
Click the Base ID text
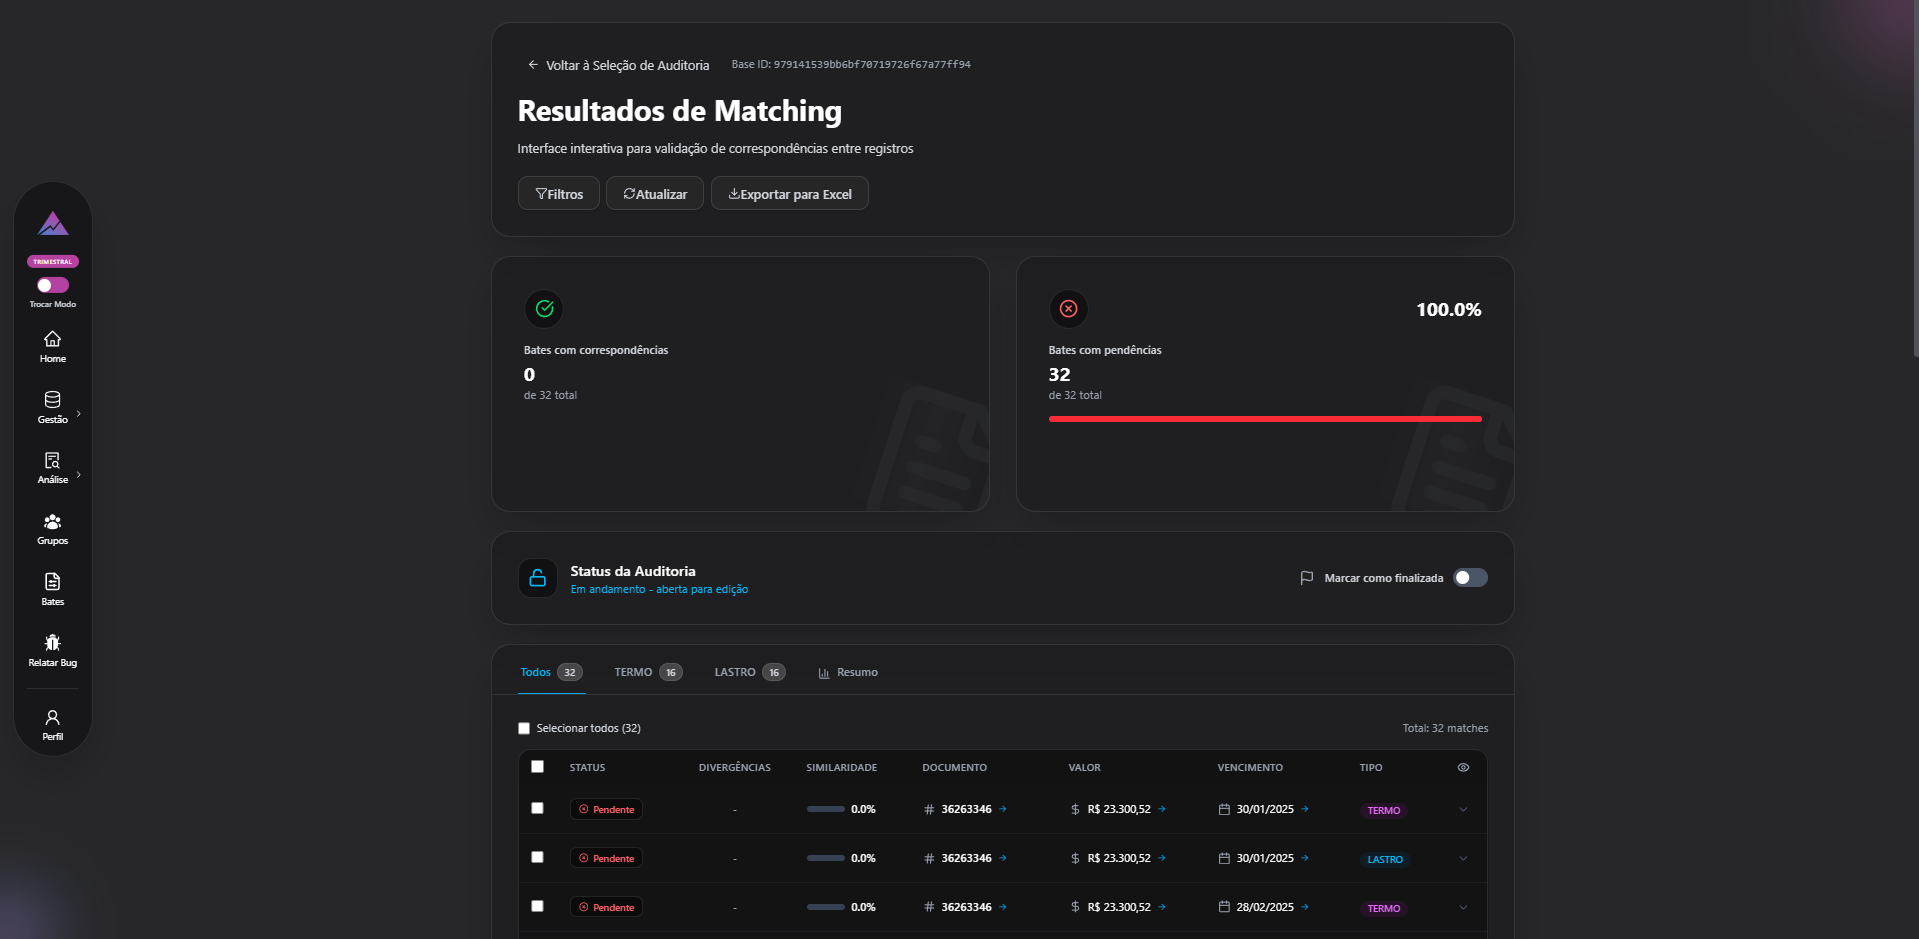pyautogui.click(x=851, y=64)
